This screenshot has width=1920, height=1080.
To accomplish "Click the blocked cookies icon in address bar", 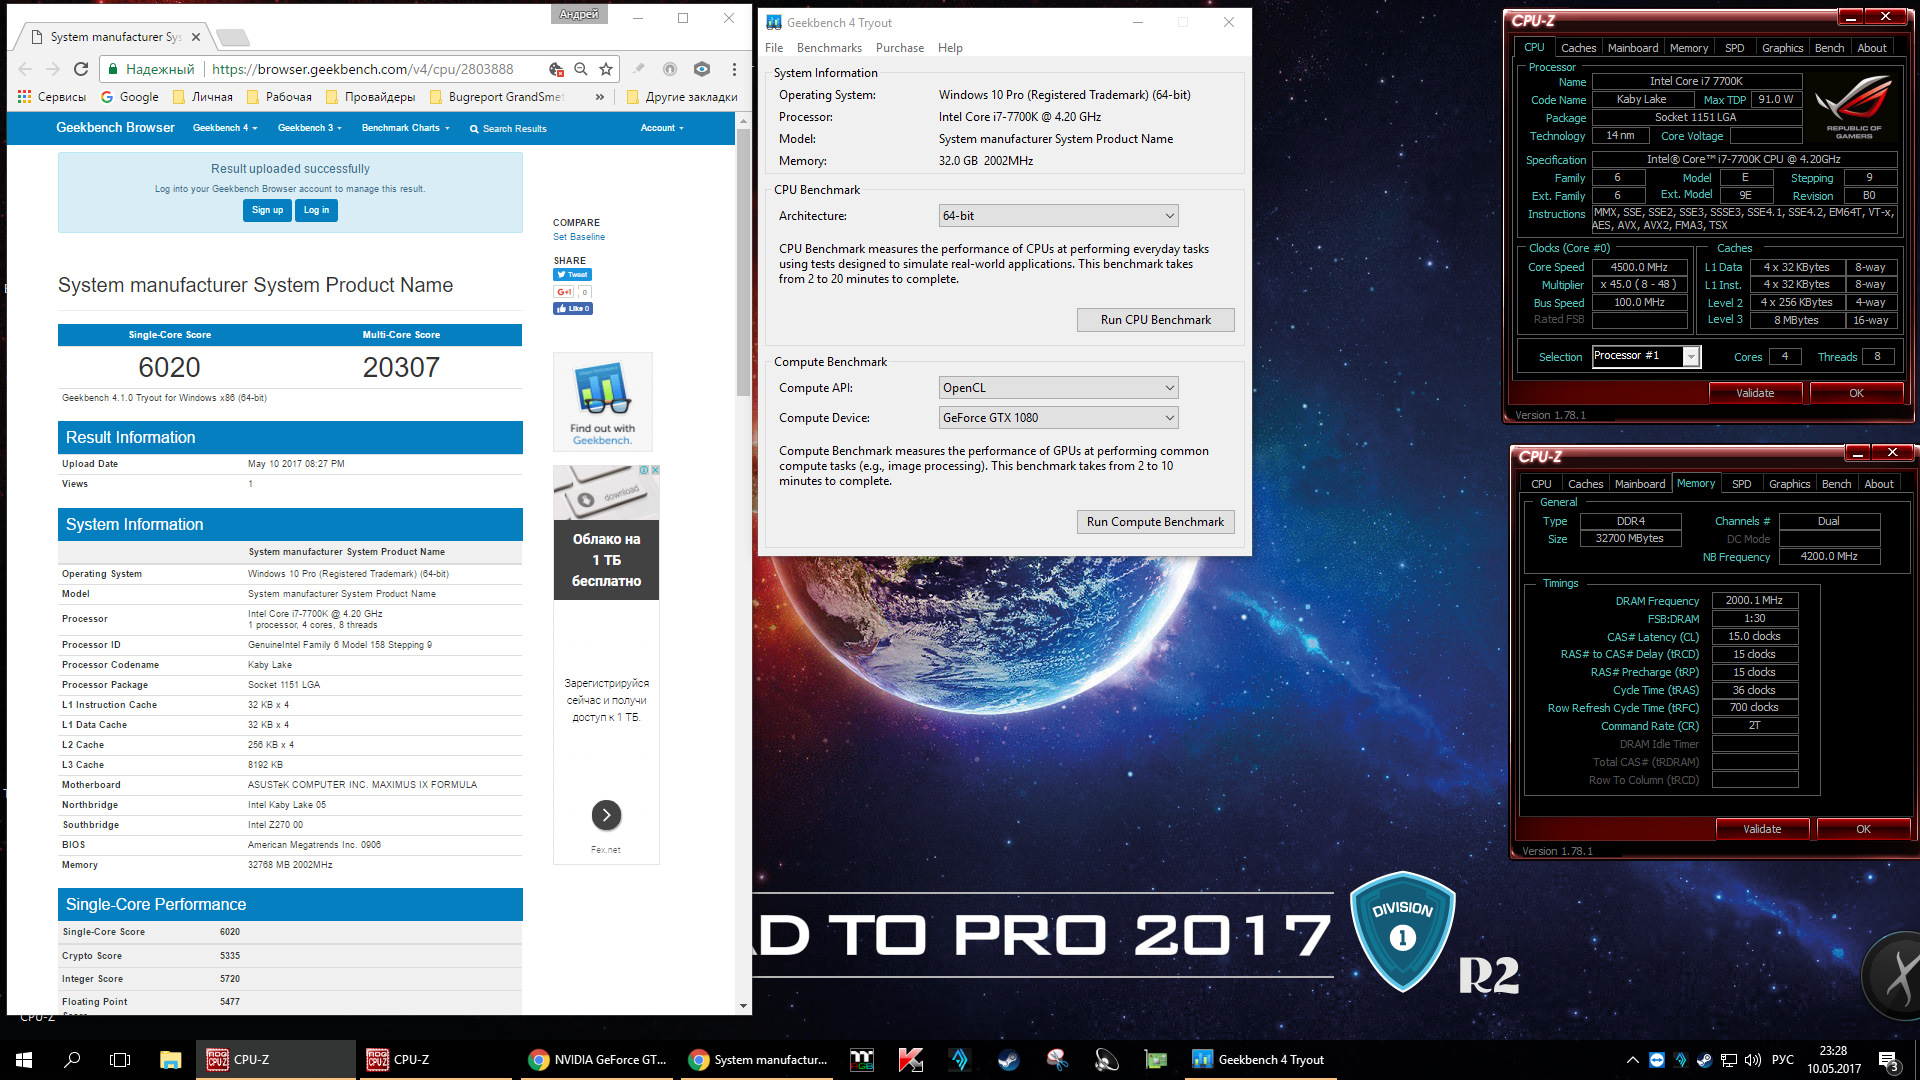I will click(556, 69).
